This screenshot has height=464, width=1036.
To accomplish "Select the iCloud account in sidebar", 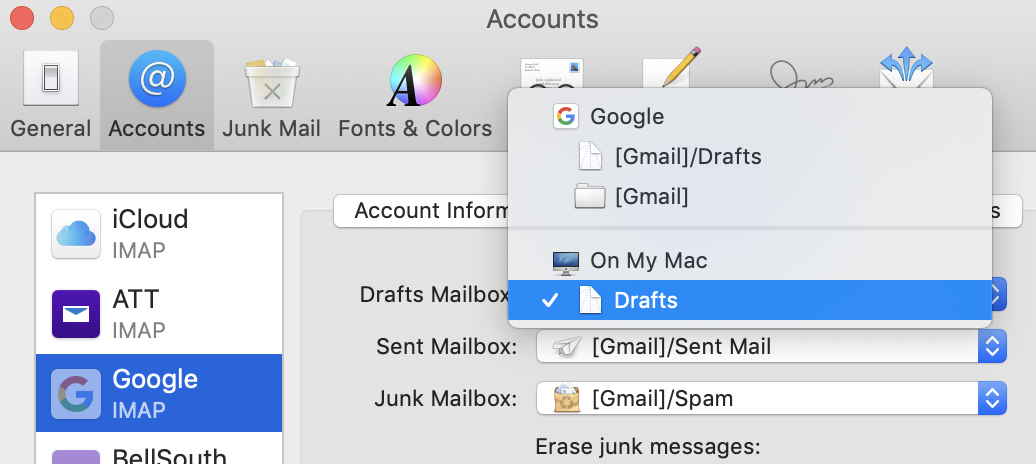I will [159, 233].
